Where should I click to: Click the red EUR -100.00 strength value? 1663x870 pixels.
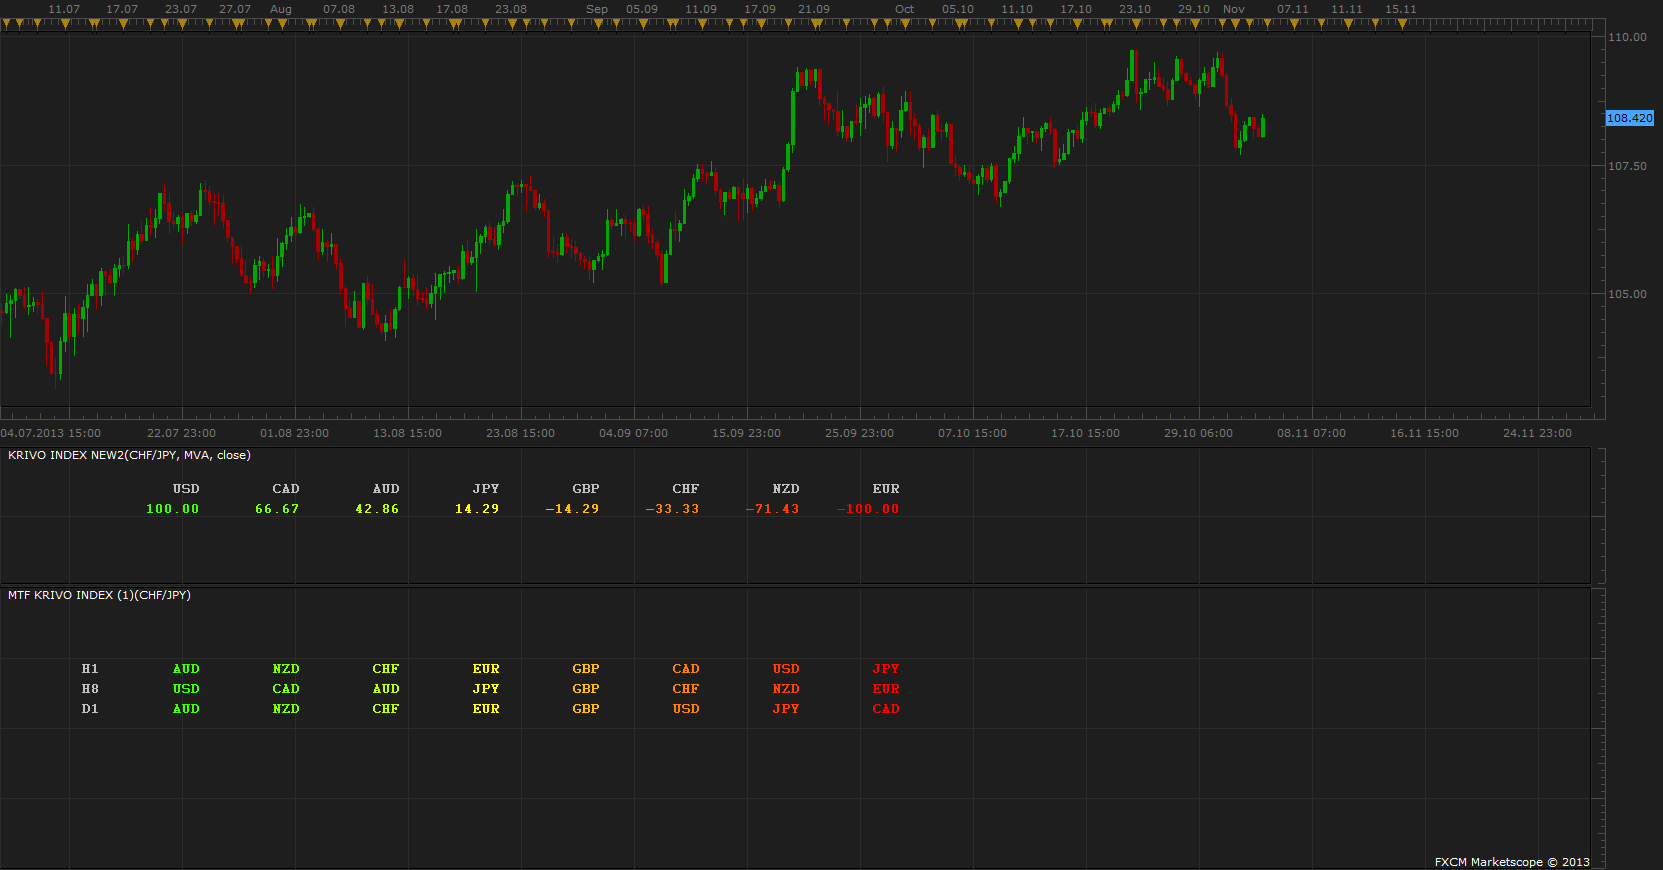pos(869,509)
